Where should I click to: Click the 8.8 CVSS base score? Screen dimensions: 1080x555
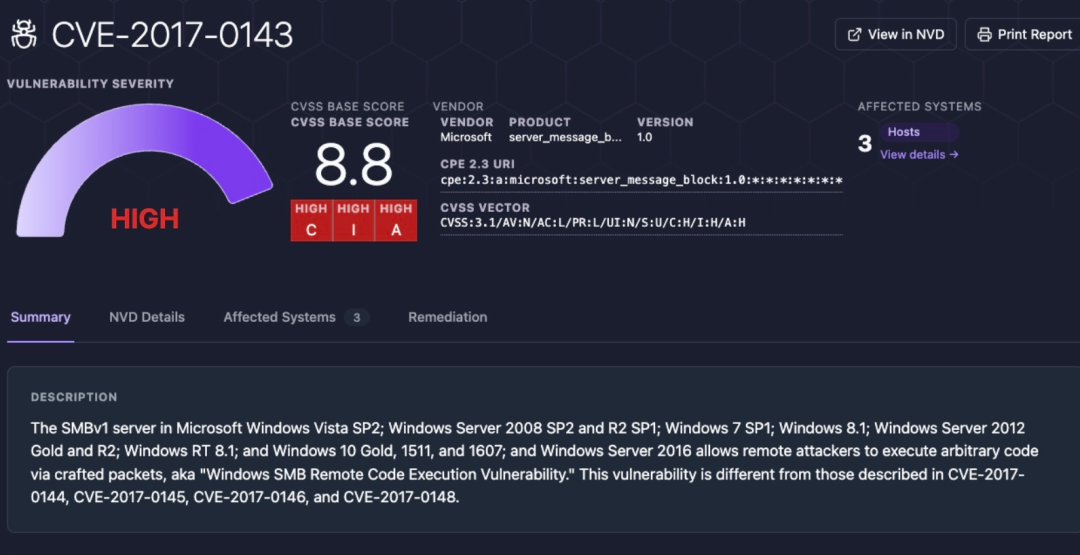[353, 165]
